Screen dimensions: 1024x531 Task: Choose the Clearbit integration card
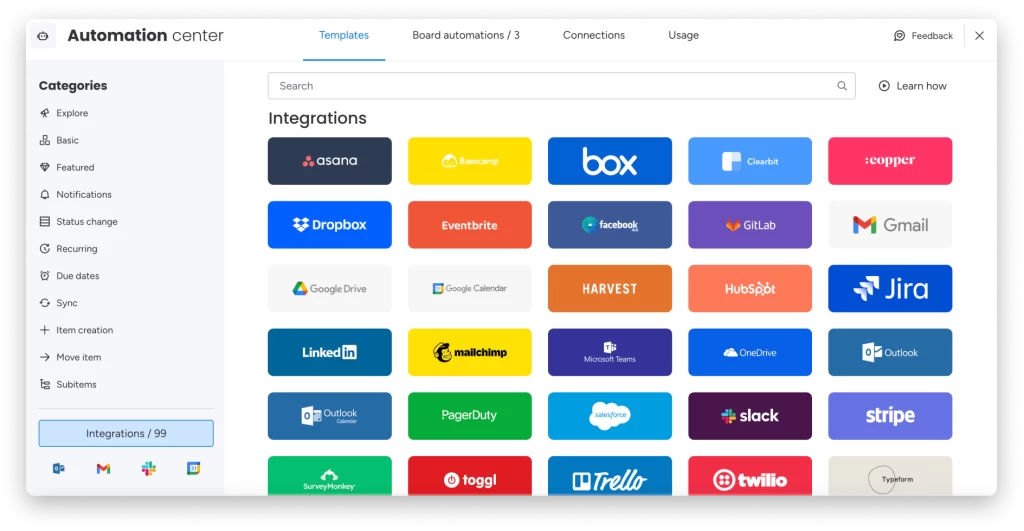click(x=750, y=161)
